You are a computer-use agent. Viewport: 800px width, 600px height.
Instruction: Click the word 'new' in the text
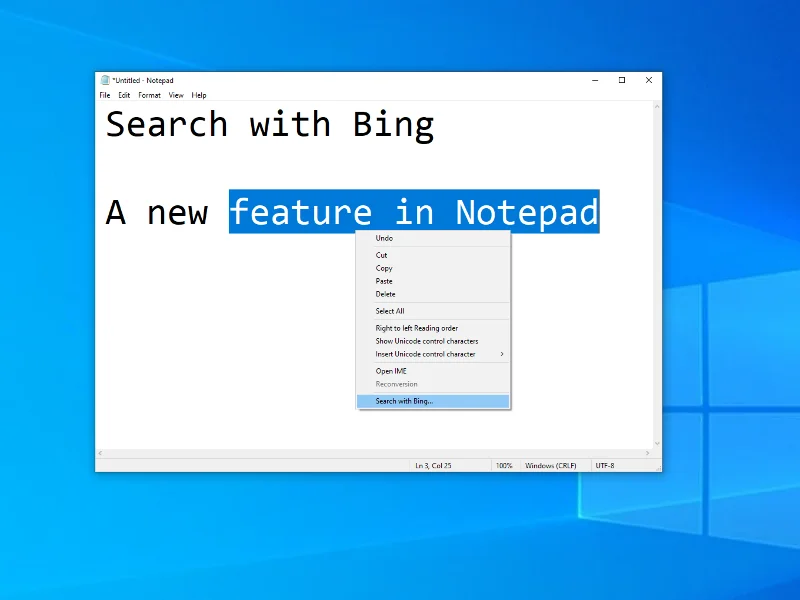click(x=178, y=213)
